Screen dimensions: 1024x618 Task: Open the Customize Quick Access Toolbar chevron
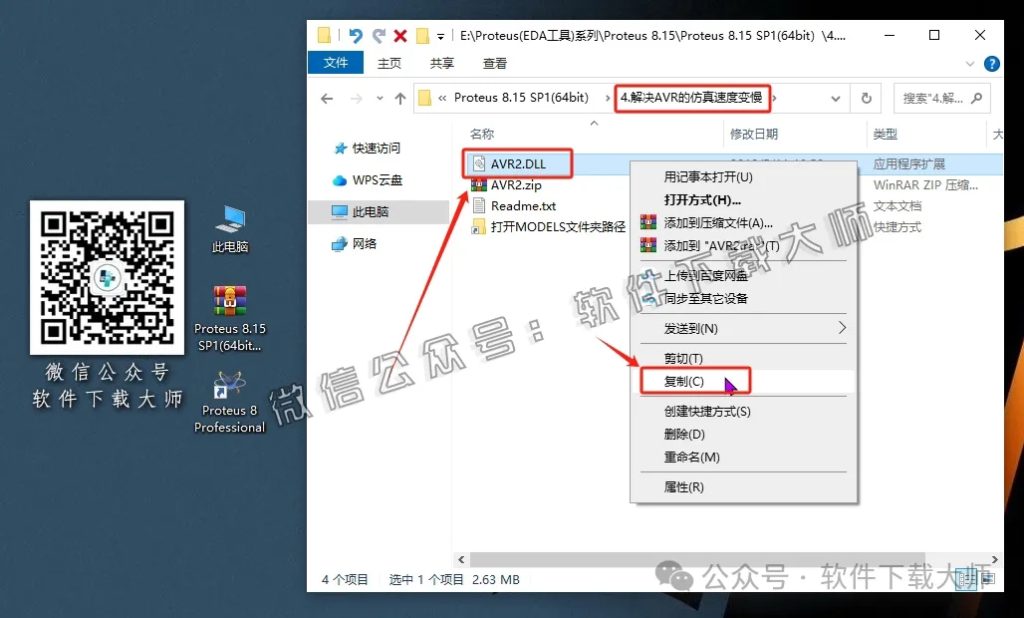[440, 35]
